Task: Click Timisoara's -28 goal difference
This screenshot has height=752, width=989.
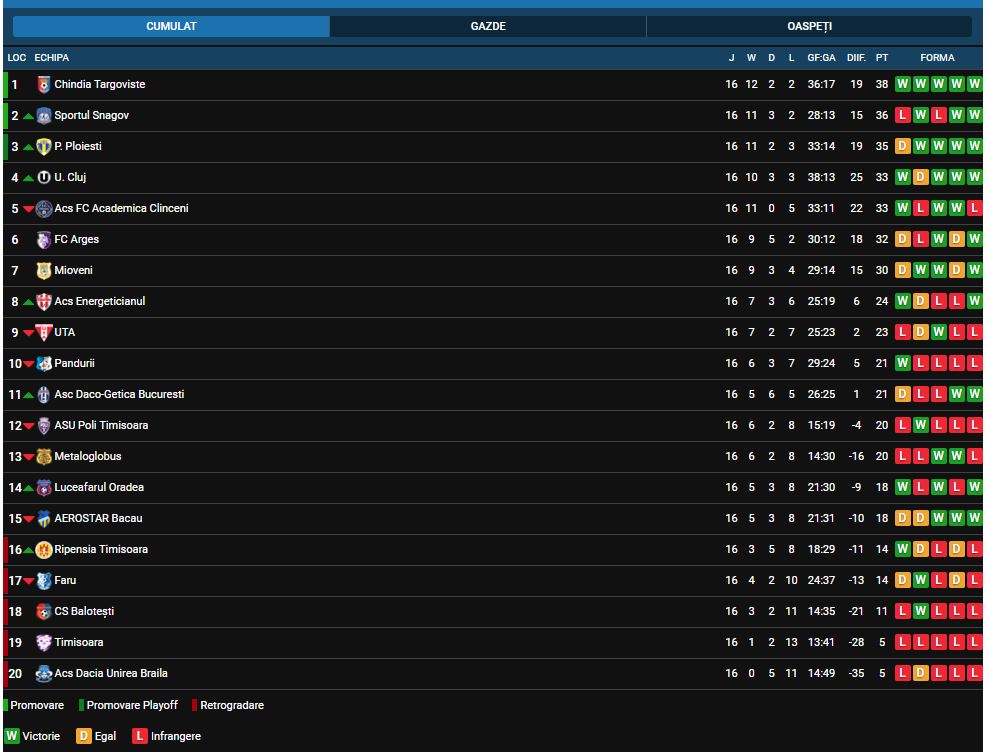Action: coord(856,642)
